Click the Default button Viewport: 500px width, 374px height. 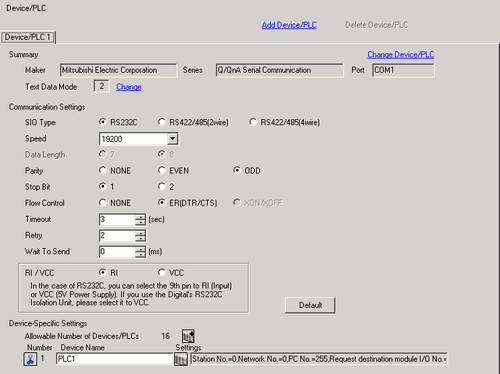(x=310, y=305)
